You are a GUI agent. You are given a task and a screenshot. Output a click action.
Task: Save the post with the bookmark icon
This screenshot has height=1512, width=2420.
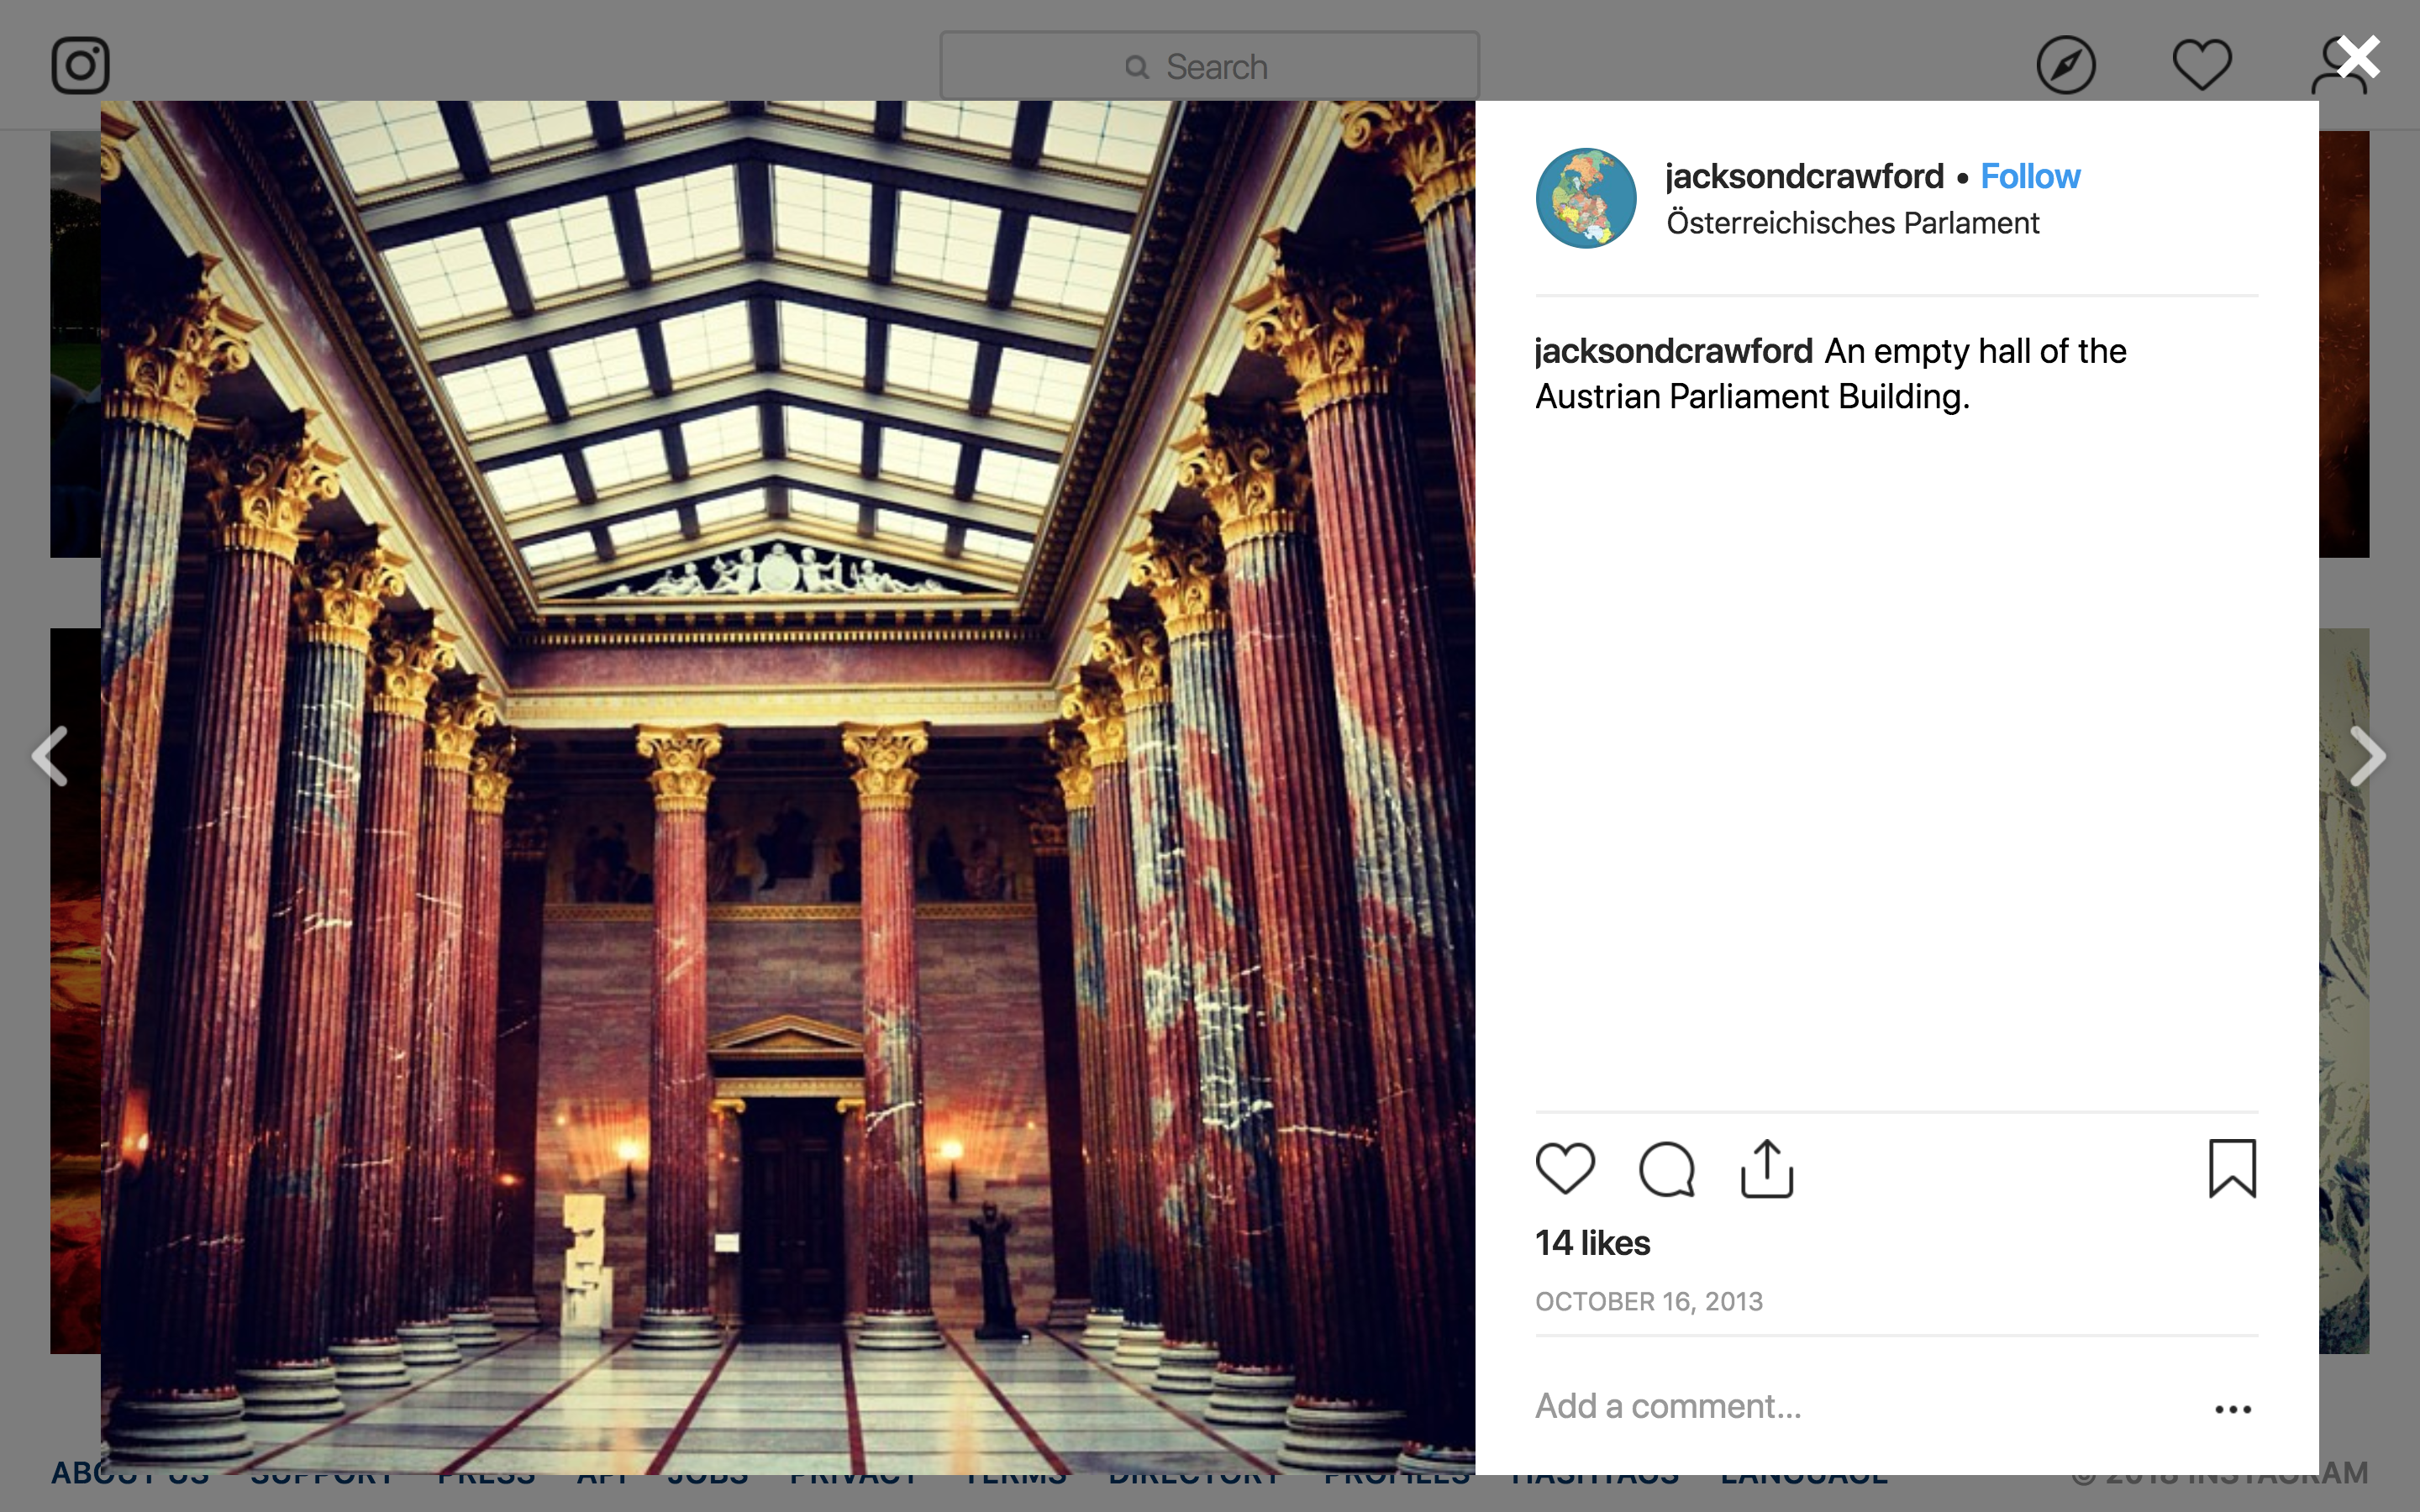pyautogui.click(x=2232, y=1168)
